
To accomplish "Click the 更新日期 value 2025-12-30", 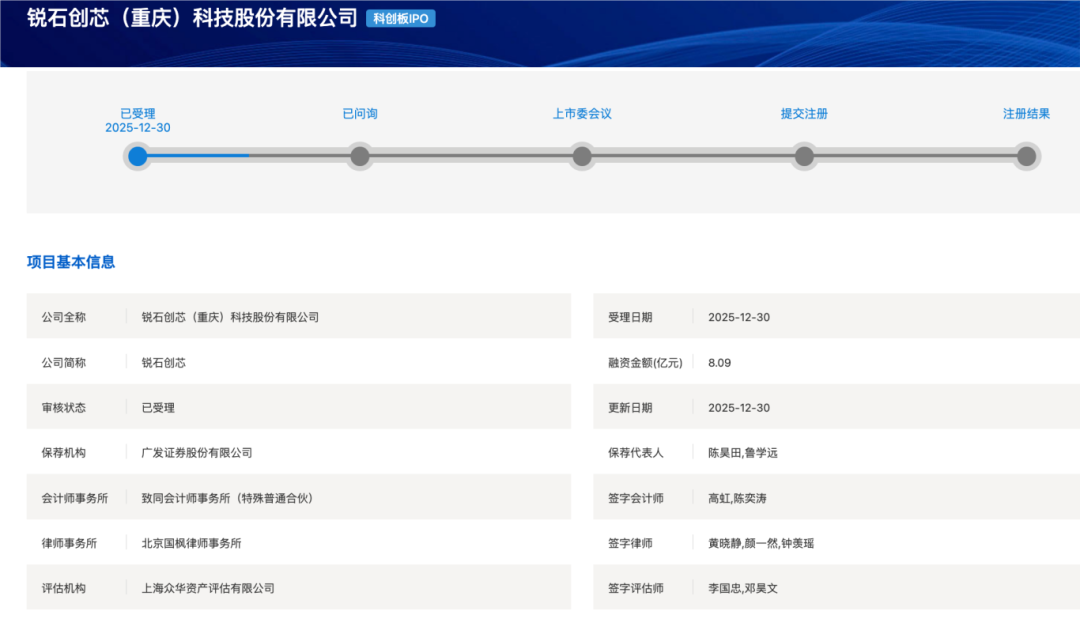I will (739, 408).
